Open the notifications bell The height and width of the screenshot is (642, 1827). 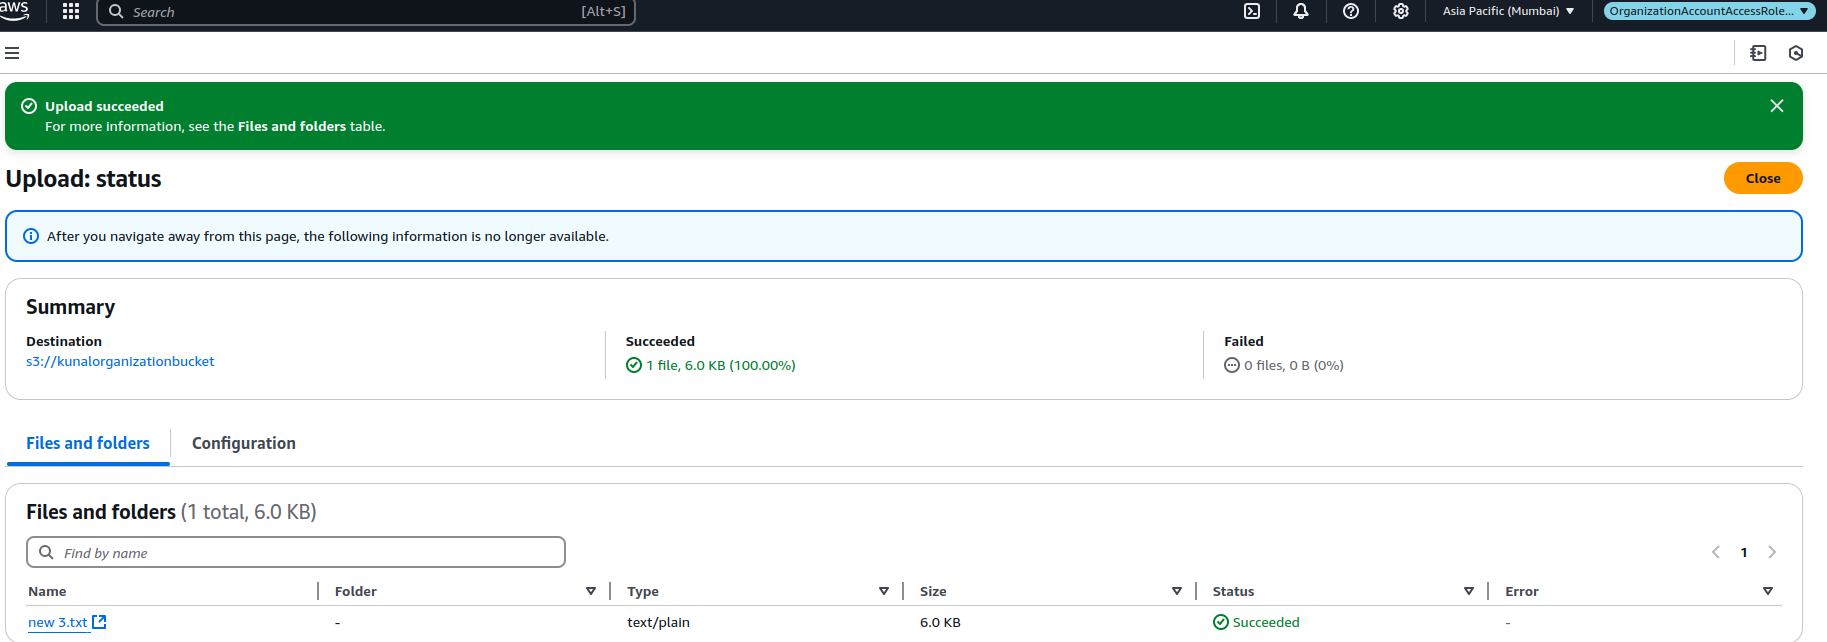coord(1301,11)
